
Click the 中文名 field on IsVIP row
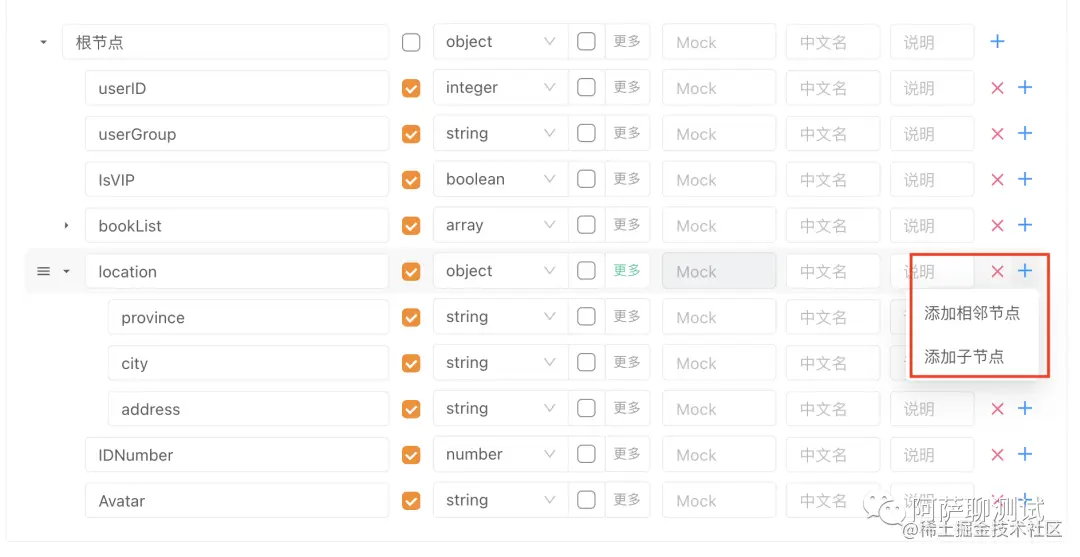[x=833, y=180]
